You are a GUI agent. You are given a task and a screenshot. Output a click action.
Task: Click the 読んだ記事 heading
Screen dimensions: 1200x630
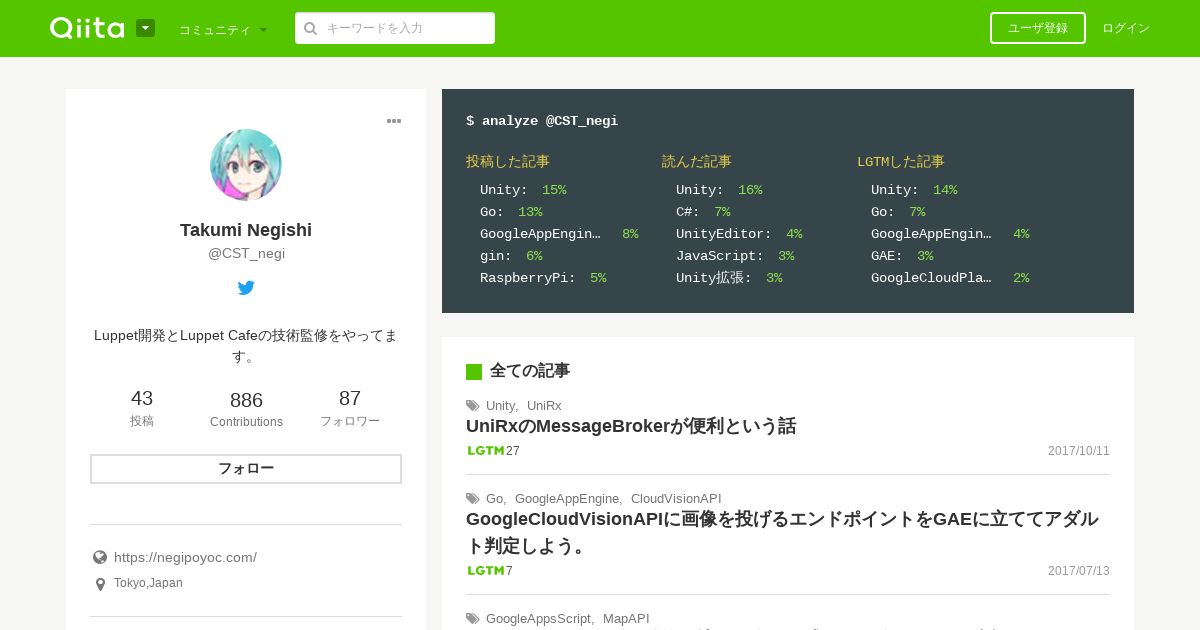(697, 161)
